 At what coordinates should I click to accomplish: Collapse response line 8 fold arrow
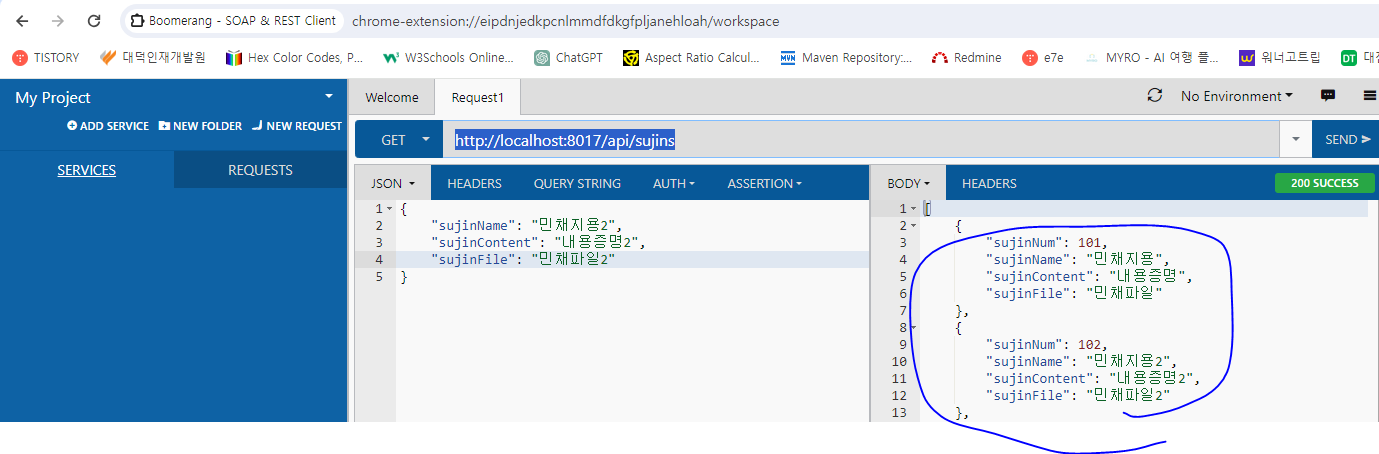pos(913,328)
